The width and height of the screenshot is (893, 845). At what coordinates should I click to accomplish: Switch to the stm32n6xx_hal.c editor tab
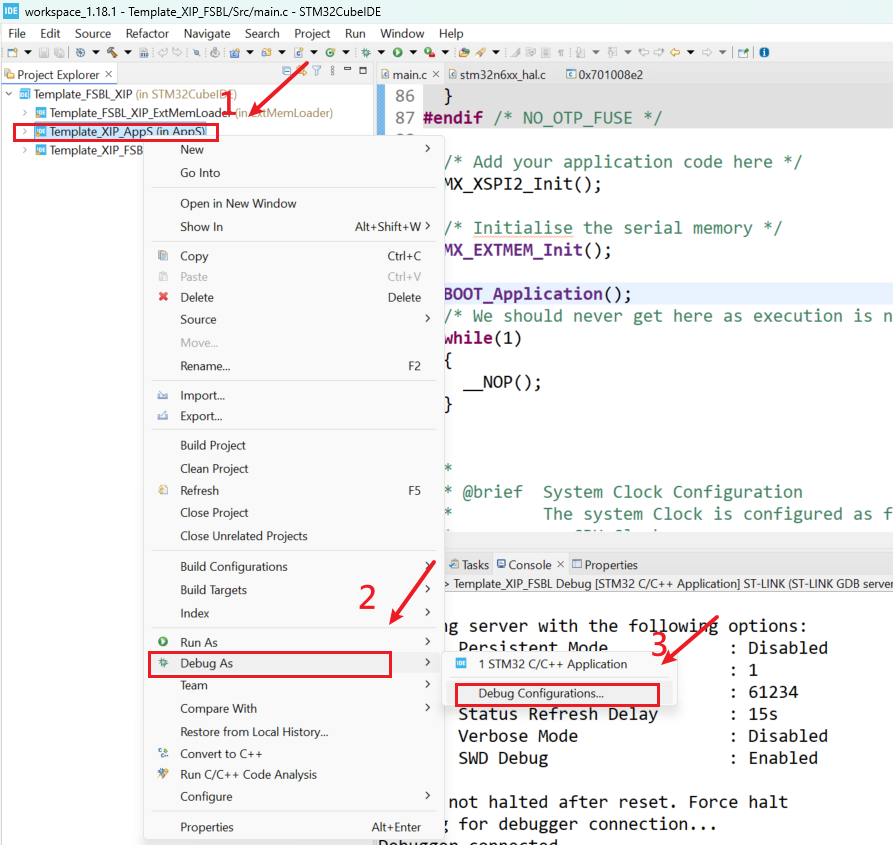click(497, 75)
